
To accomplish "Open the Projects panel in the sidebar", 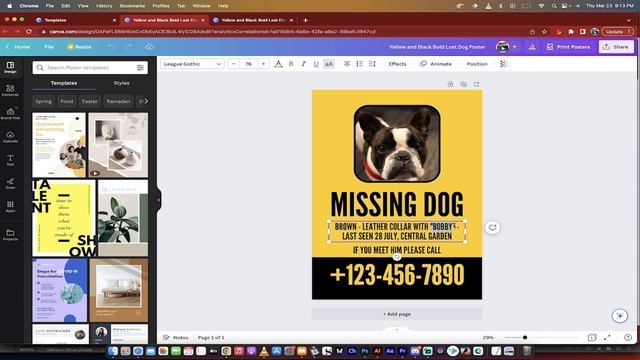I will coord(10,235).
